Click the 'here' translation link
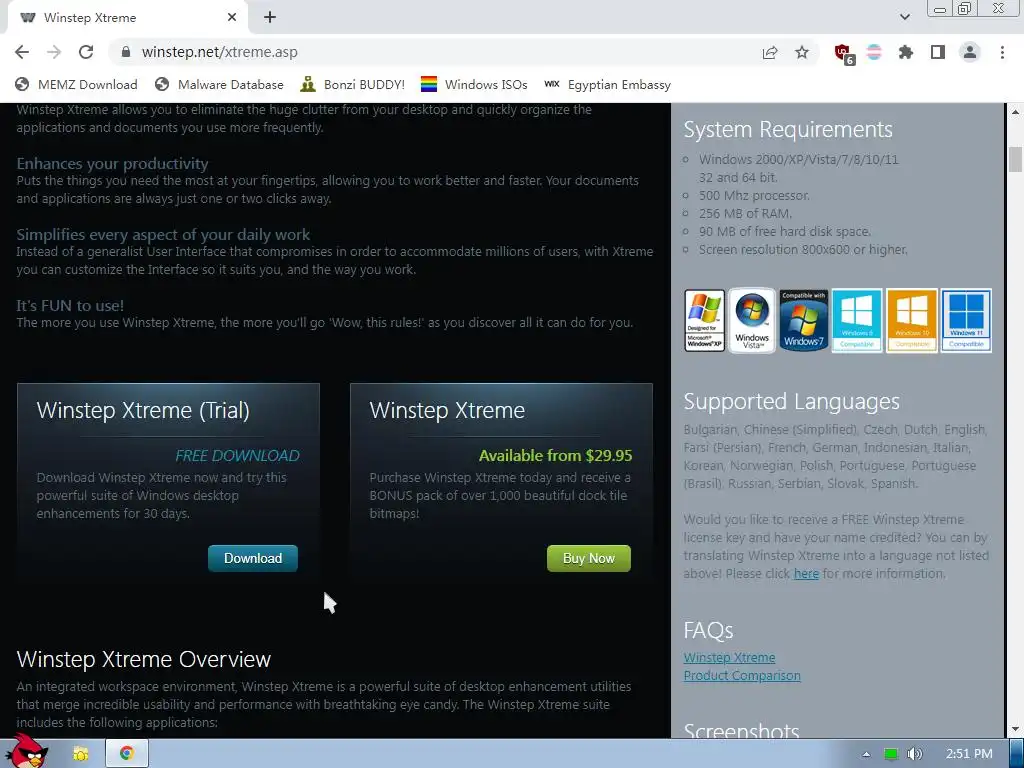1024x768 pixels. (x=806, y=574)
